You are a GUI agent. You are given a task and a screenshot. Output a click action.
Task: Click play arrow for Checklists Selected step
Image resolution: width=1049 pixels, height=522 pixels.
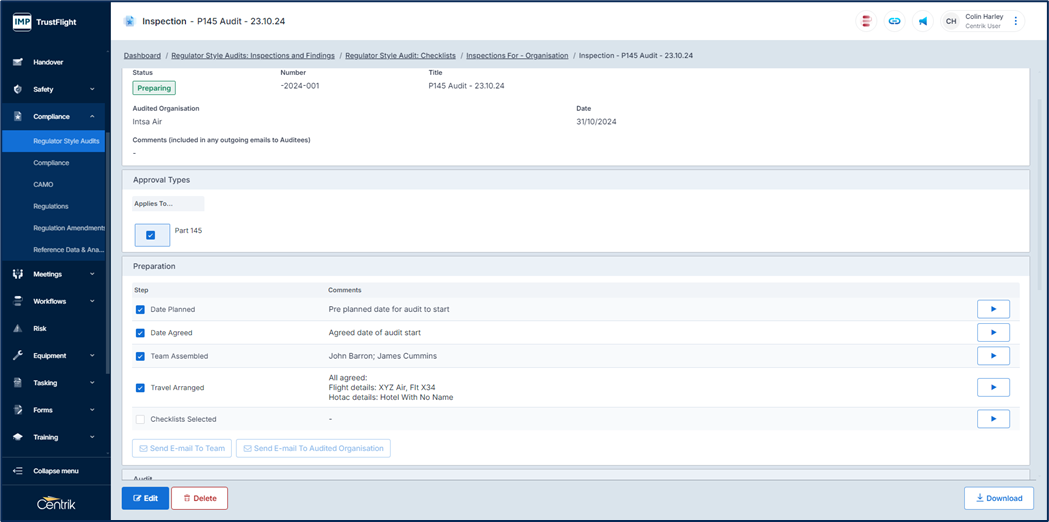tap(992, 419)
